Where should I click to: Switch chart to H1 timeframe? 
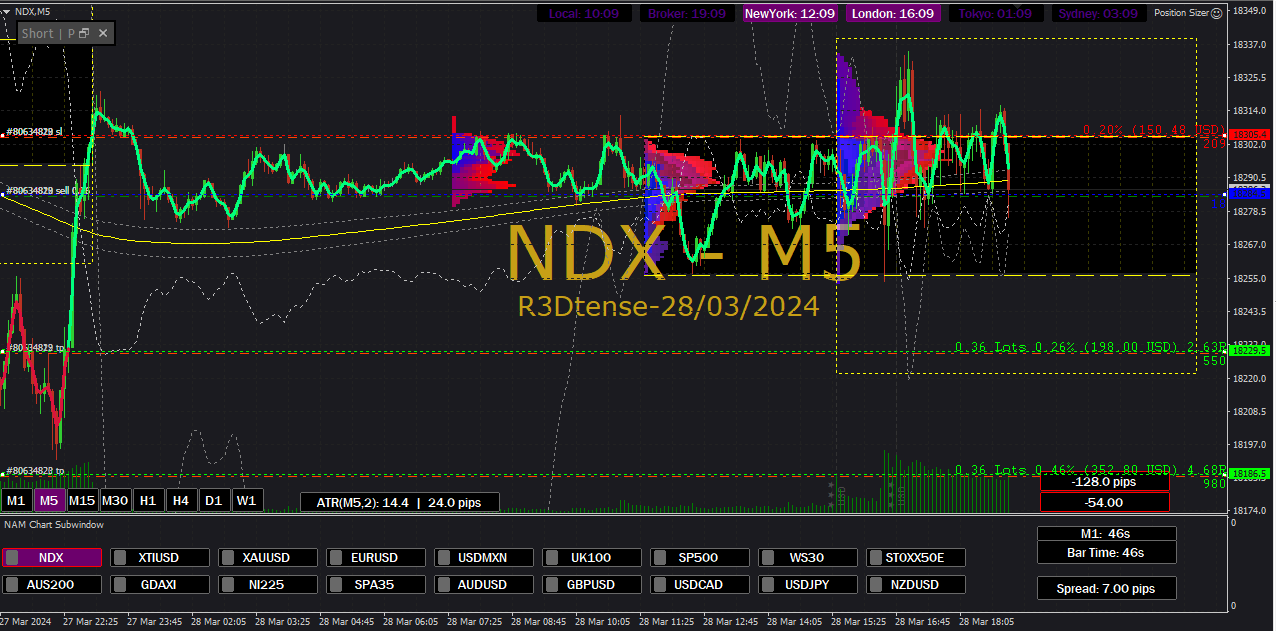tap(148, 500)
